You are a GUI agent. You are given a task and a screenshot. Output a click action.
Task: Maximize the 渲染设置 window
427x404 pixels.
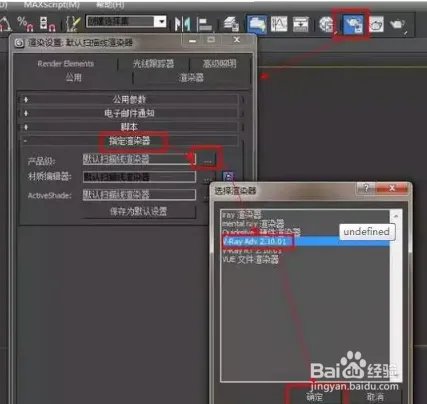pyautogui.click(x=211, y=40)
